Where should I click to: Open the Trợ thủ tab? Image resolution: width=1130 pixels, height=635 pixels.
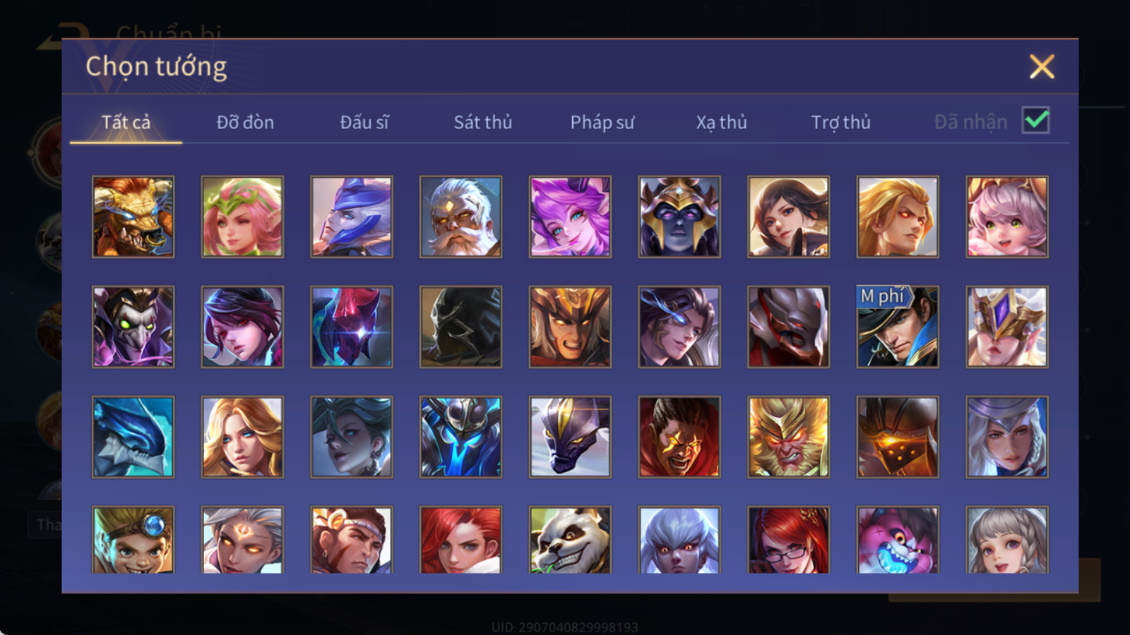pos(841,123)
